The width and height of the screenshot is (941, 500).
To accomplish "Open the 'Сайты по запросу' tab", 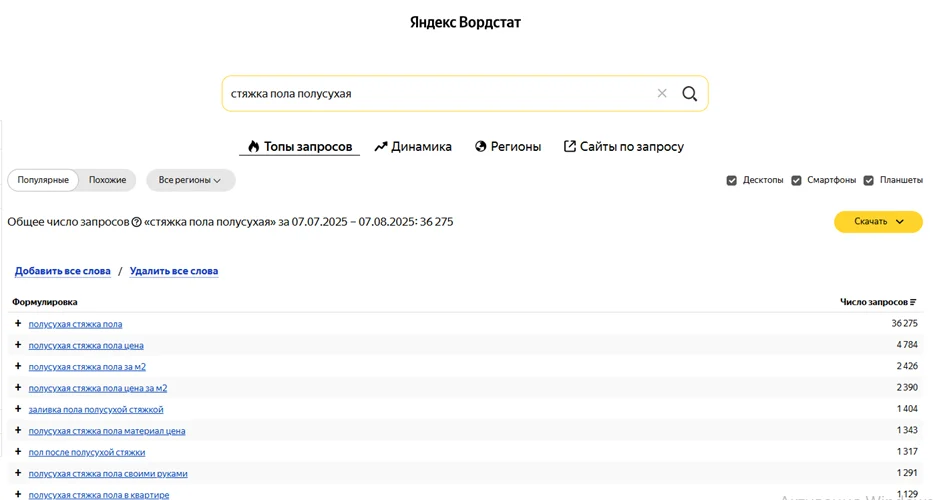I will [624, 146].
